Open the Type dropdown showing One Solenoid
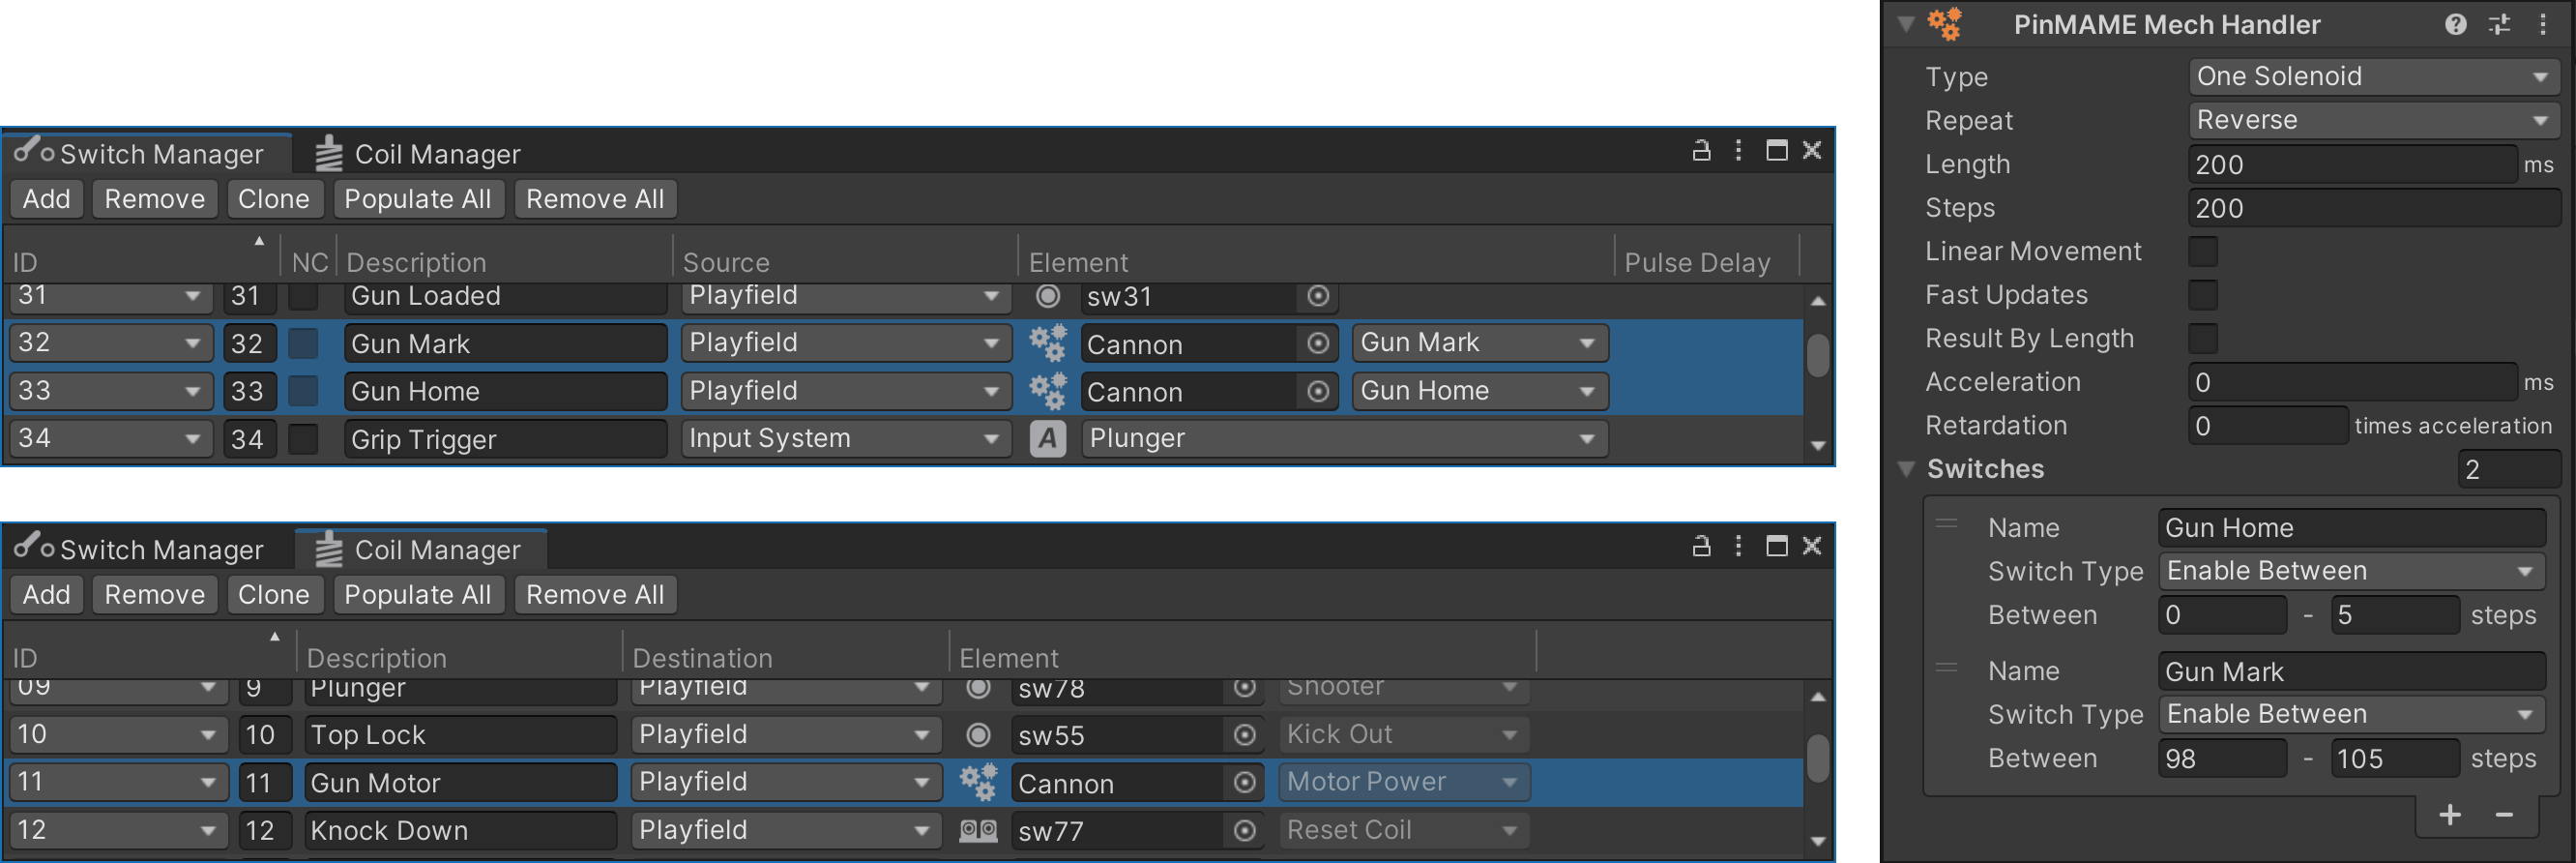Image resolution: width=2576 pixels, height=863 pixels. tap(2373, 77)
